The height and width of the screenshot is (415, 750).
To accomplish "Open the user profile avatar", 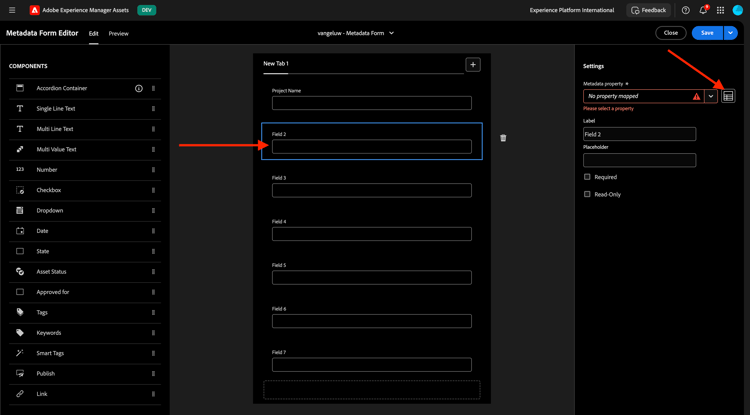I will 738,10.
